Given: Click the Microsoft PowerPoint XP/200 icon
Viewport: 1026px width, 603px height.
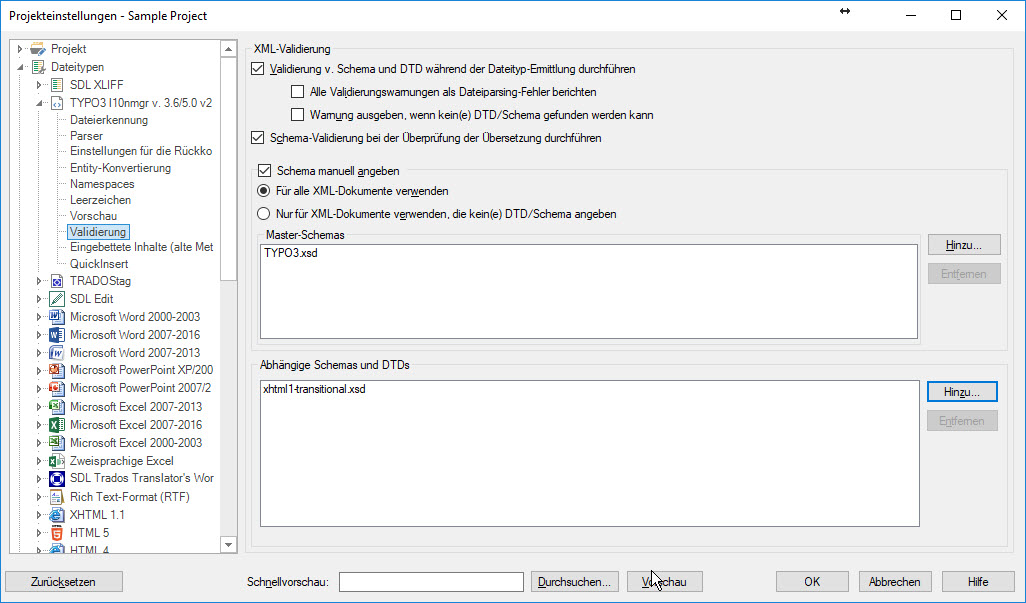Looking at the screenshot, I should 57,370.
